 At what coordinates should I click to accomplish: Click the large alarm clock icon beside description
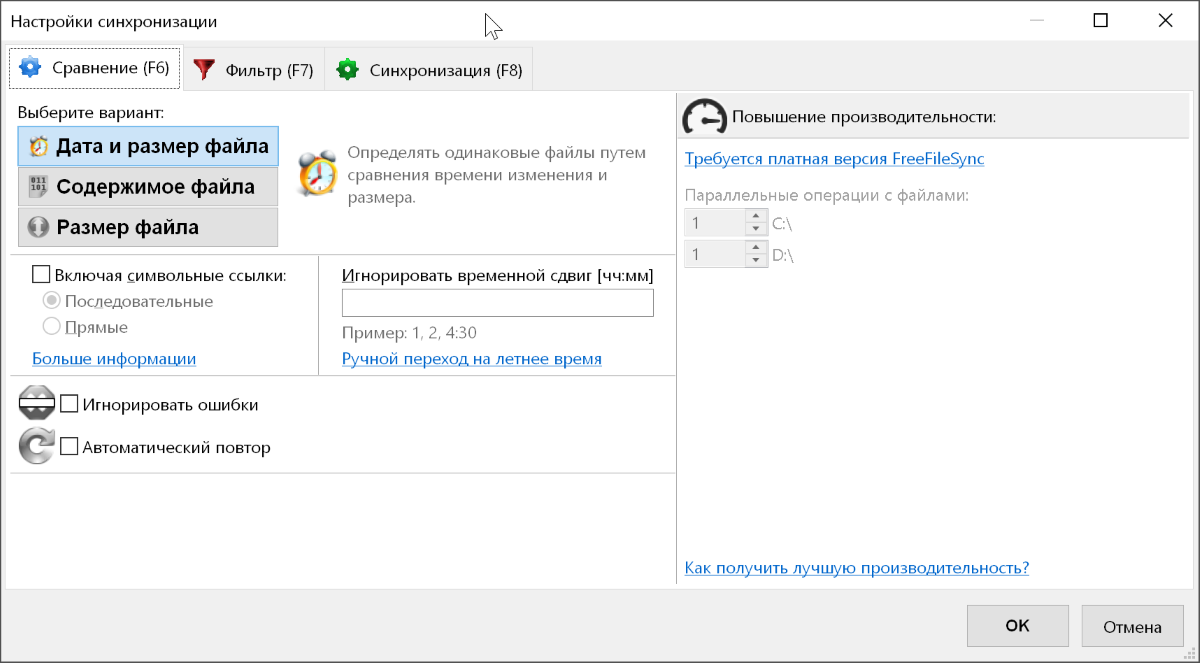tap(317, 174)
